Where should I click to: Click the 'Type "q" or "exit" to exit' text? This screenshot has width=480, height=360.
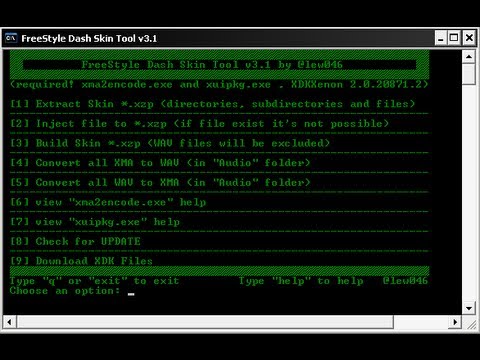click(x=94, y=281)
